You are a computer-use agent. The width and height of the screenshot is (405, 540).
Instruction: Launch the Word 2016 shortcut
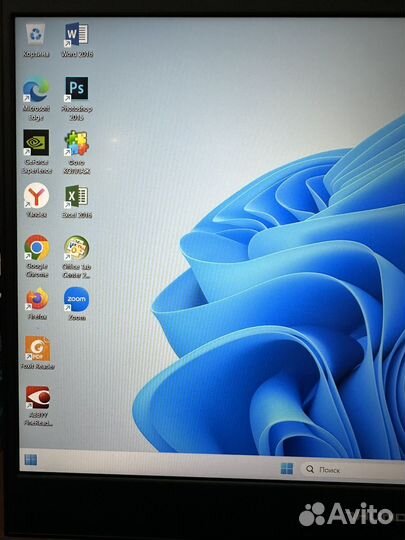point(76,40)
